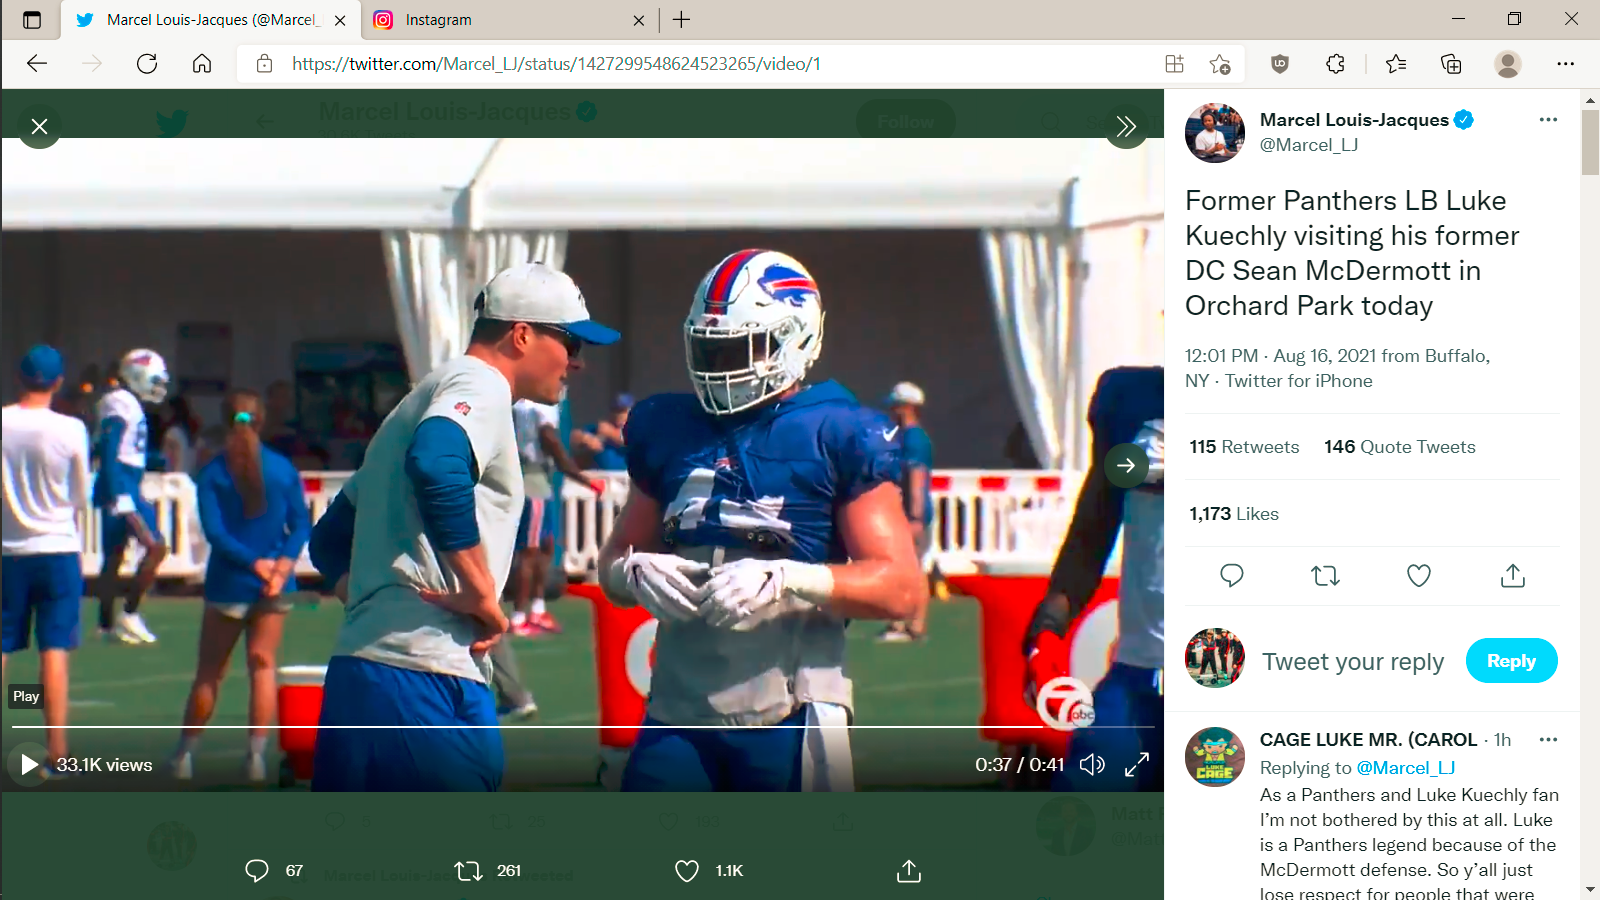Close the Instagram tab
The image size is (1600, 900).
tap(639, 20)
